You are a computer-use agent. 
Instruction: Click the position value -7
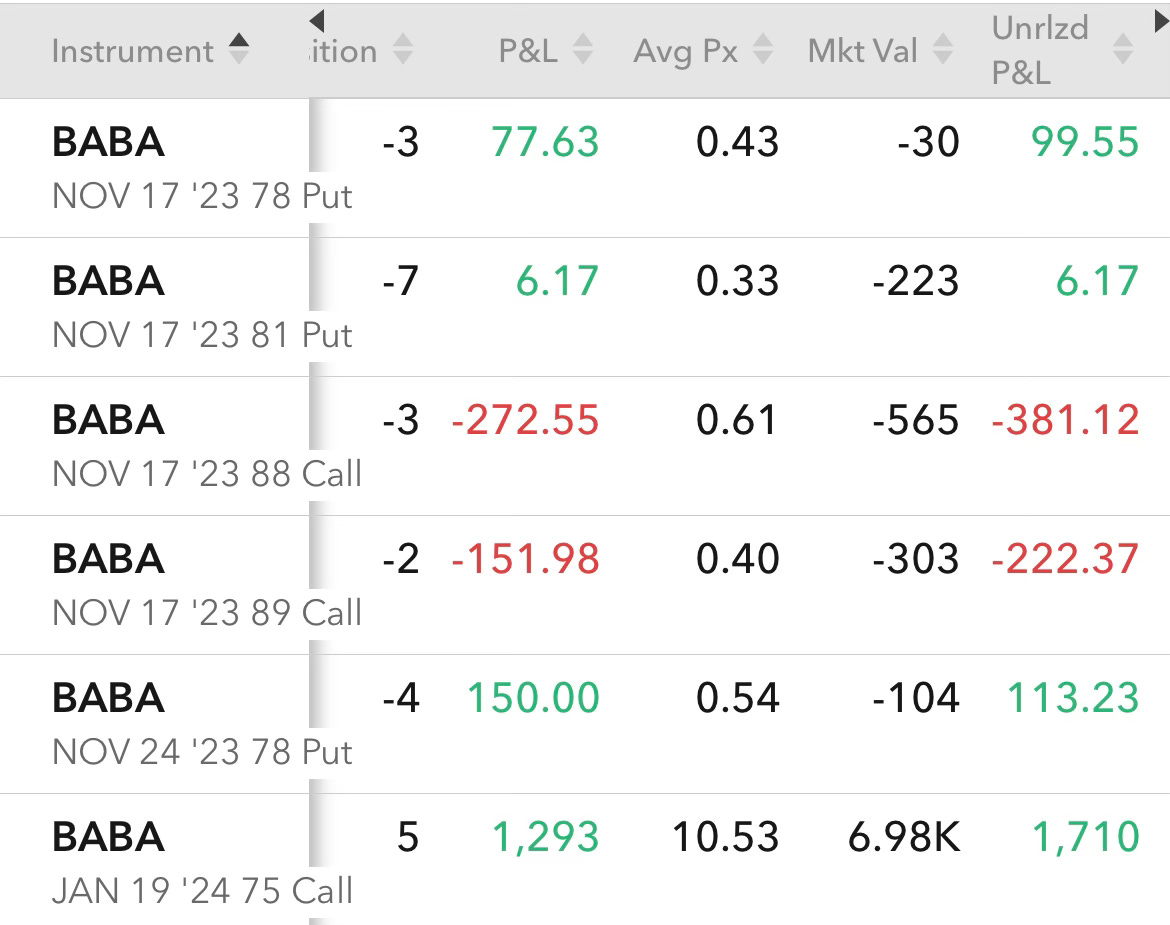tap(401, 281)
